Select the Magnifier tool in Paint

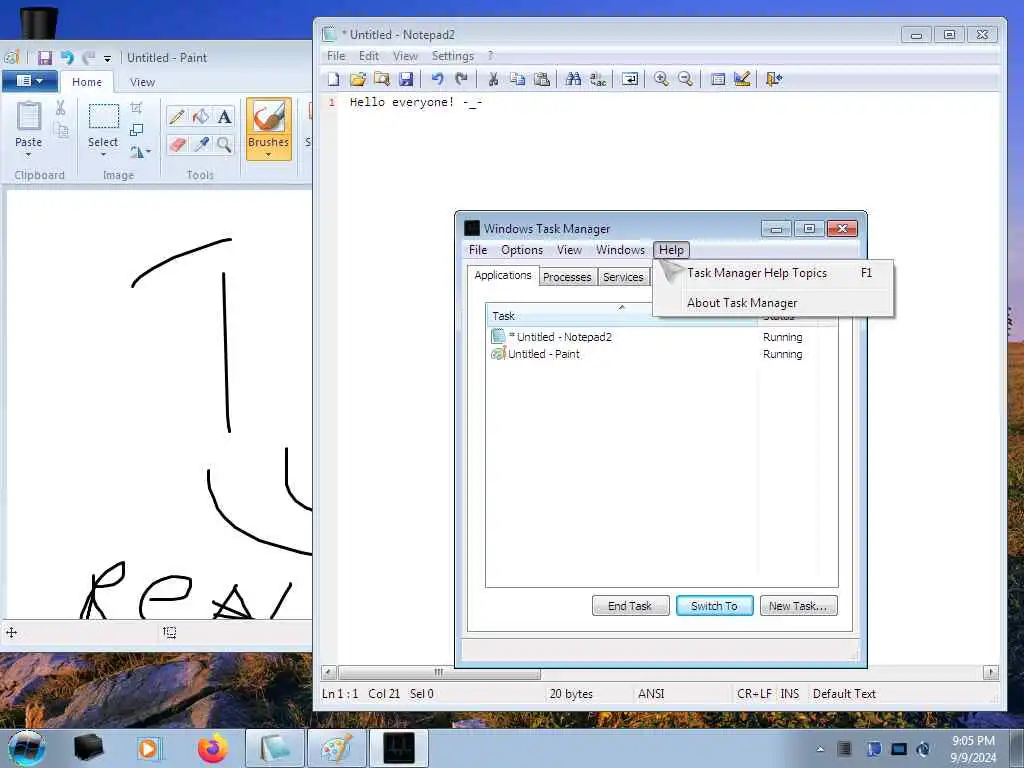224,144
